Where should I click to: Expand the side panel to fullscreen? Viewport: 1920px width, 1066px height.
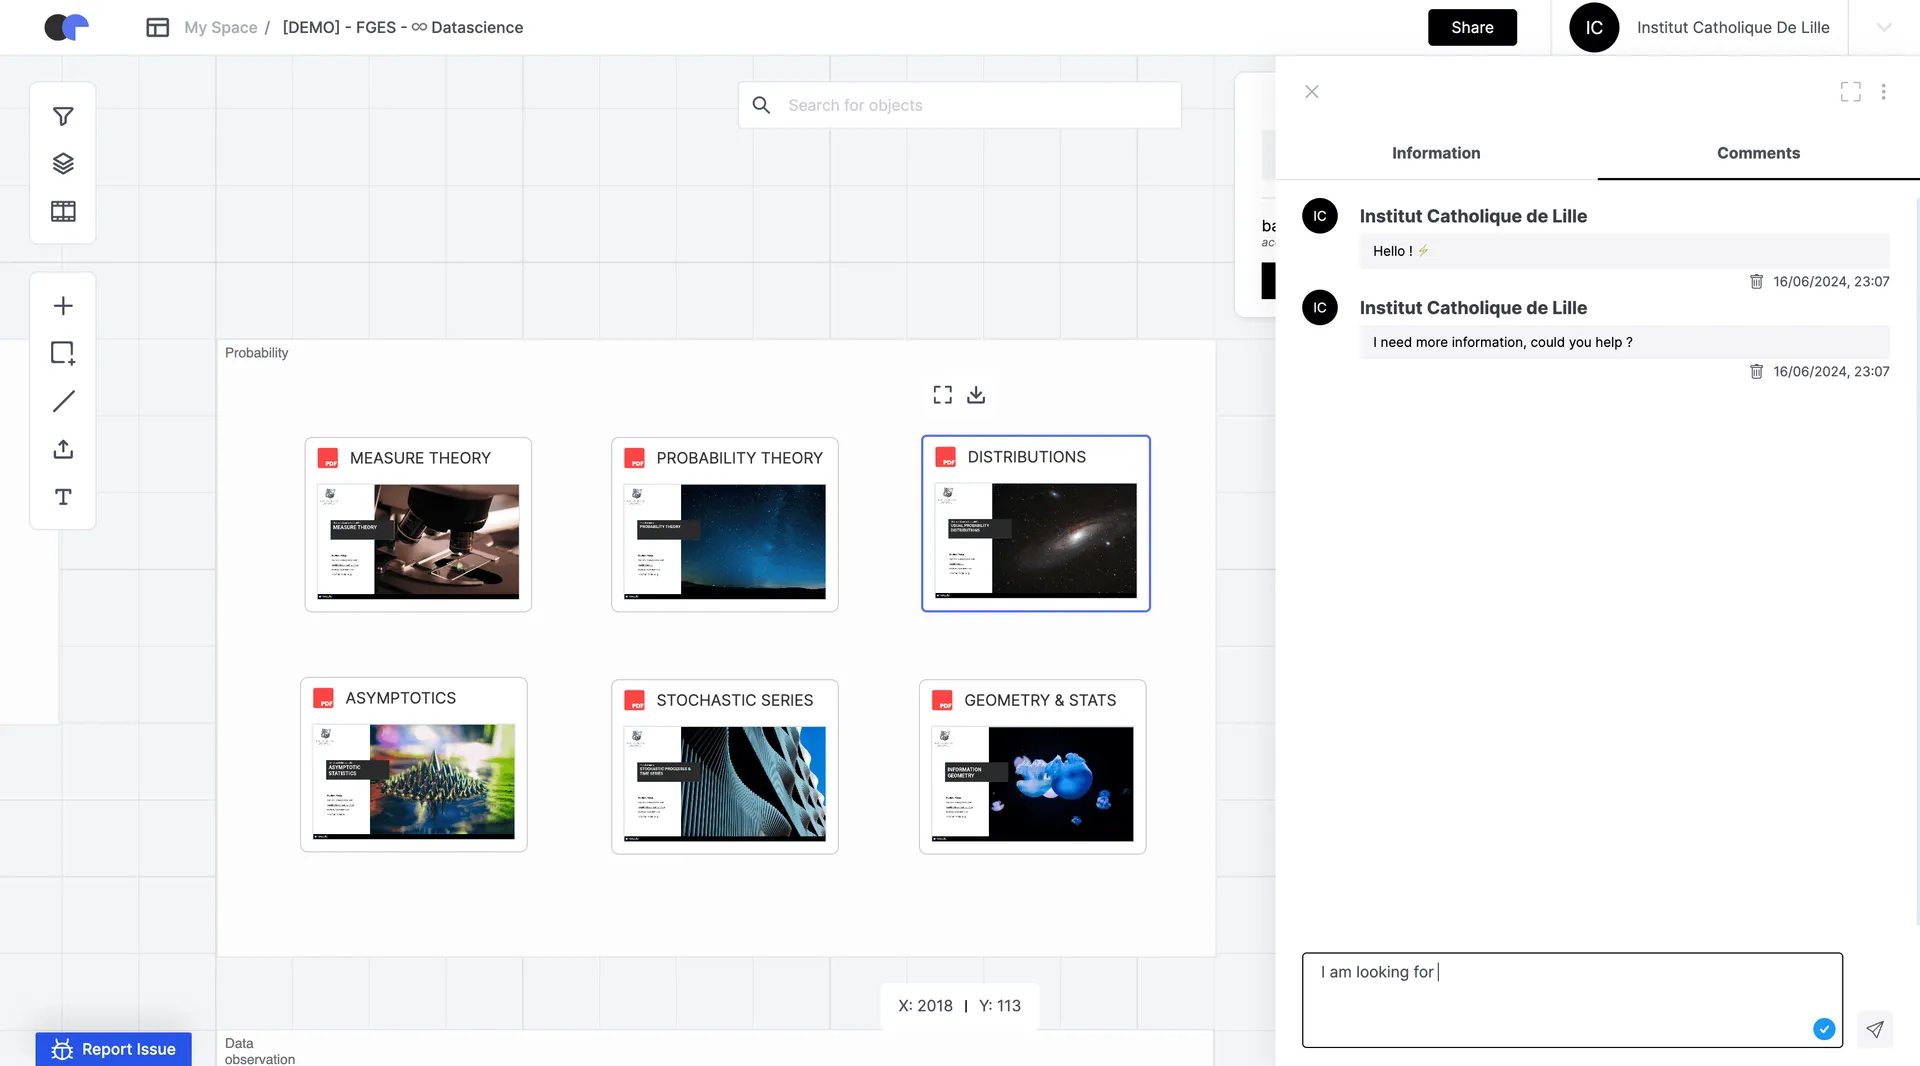(x=1850, y=92)
